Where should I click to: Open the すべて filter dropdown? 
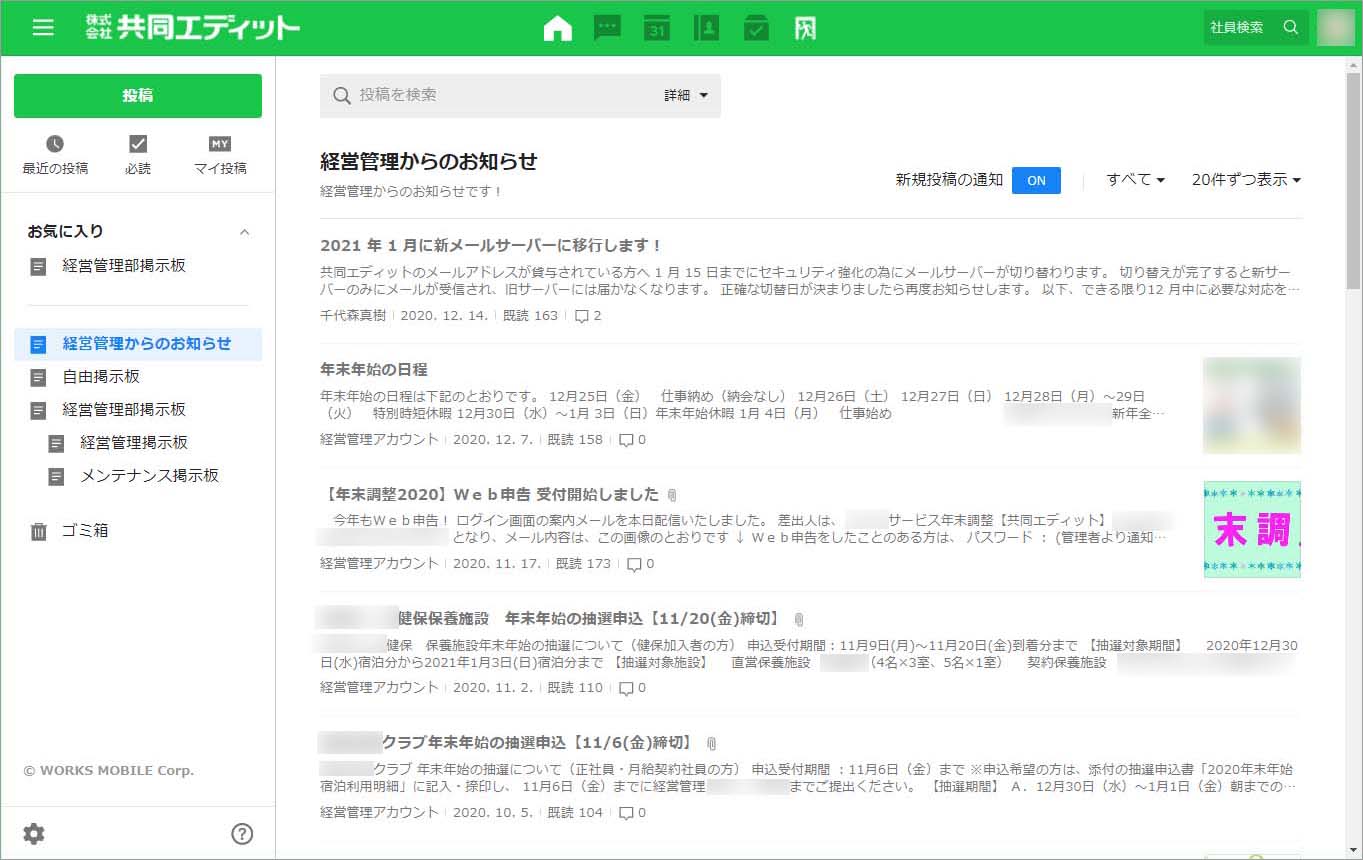[x=1135, y=180]
